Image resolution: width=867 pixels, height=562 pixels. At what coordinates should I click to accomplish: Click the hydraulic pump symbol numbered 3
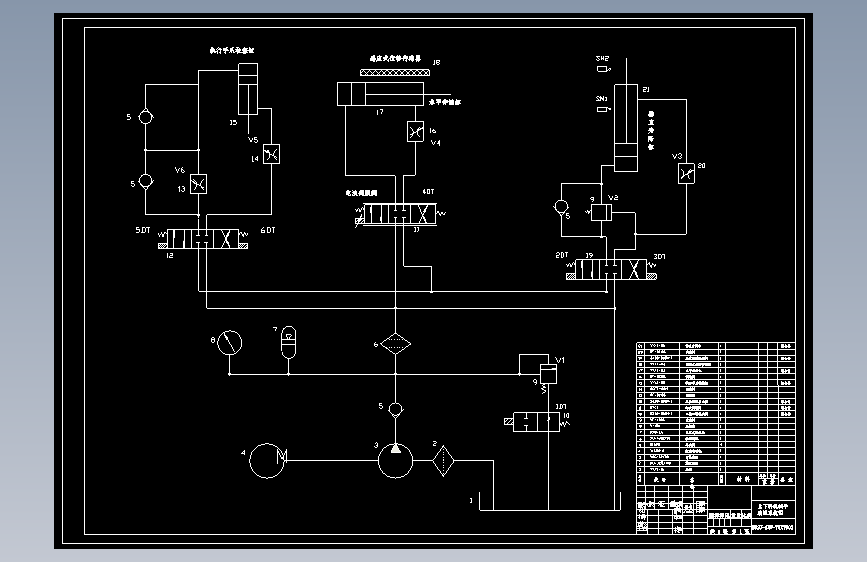pyautogui.click(x=395, y=460)
